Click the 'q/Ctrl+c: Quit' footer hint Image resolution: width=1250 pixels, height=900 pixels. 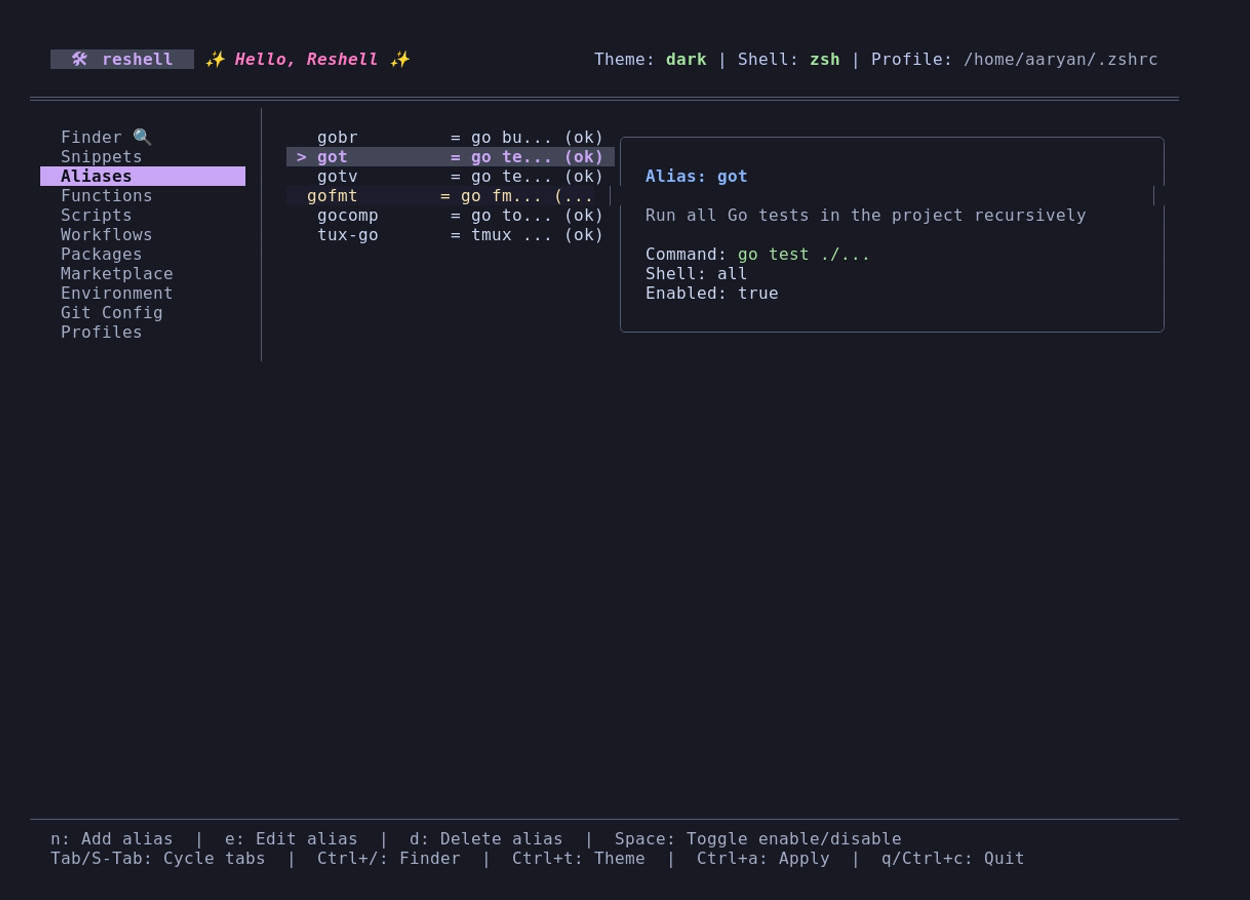click(x=953, y=858)
